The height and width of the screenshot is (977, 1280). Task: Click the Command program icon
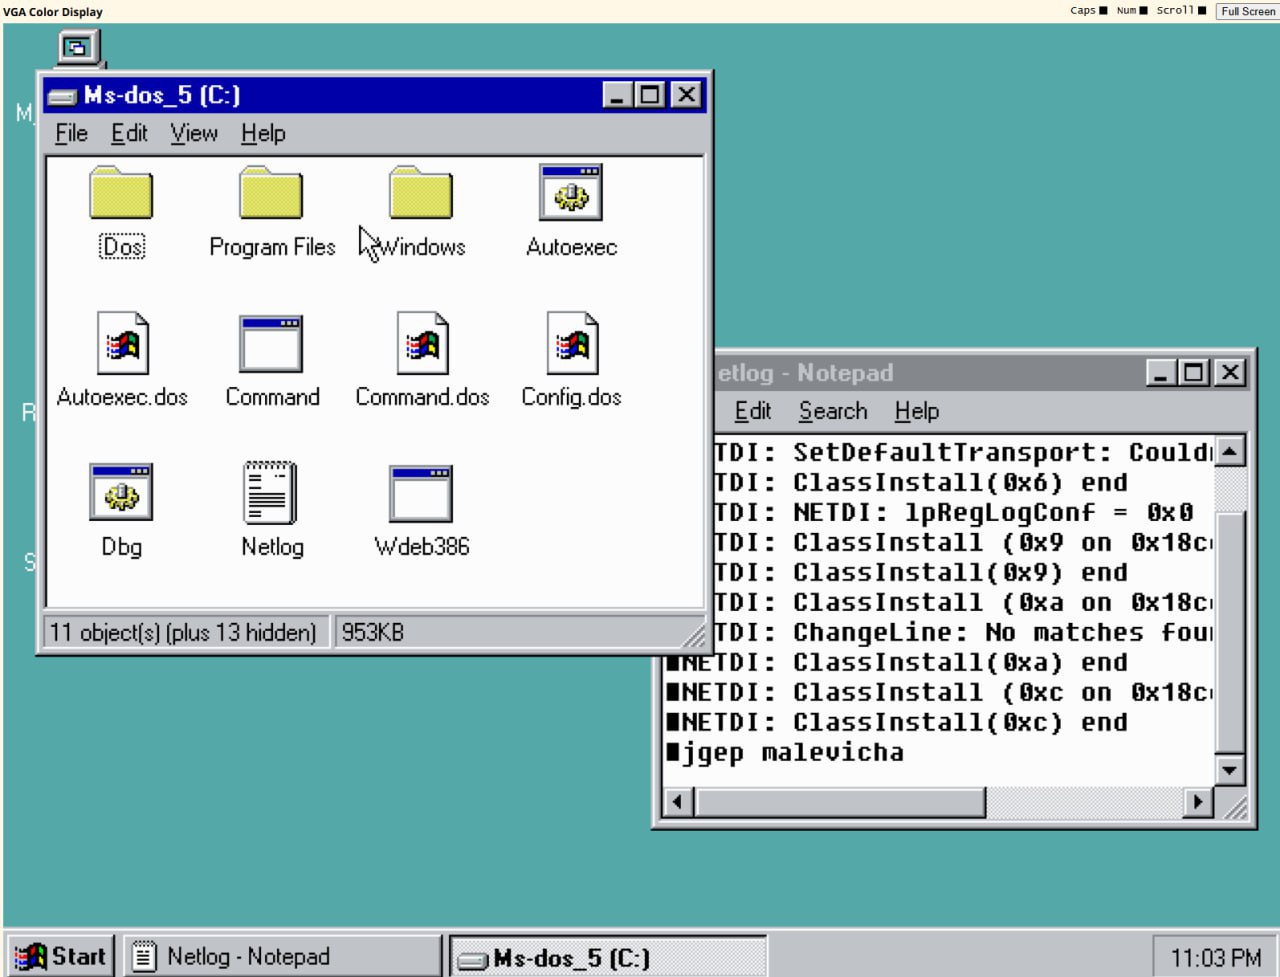coord(271,343)
